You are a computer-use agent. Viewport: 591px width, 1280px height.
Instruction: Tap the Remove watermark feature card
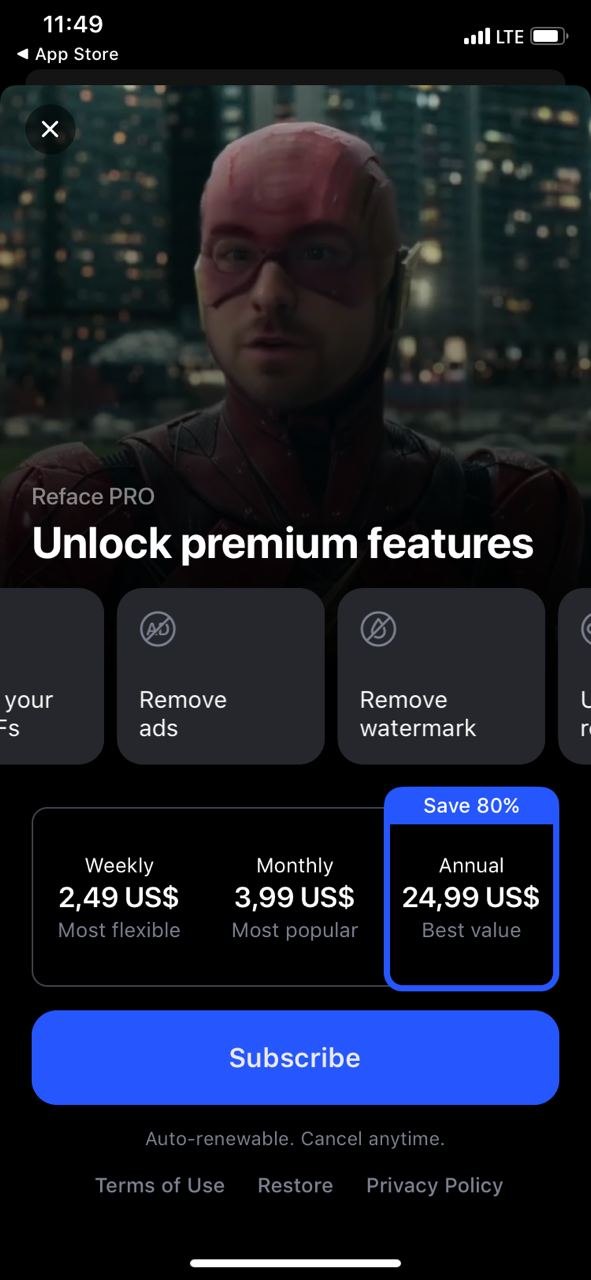click(x=441, y=676)
